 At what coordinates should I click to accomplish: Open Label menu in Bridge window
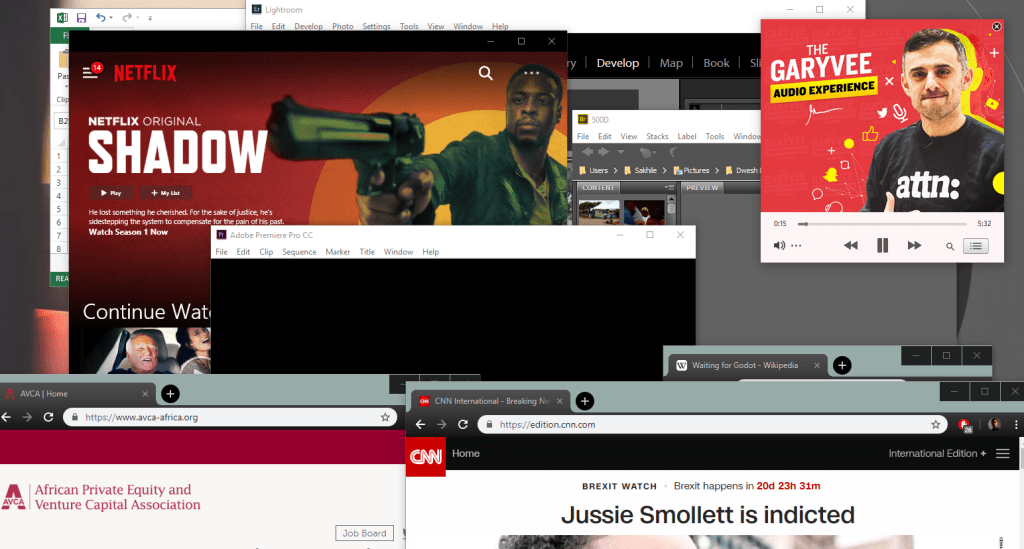(686, 136)
